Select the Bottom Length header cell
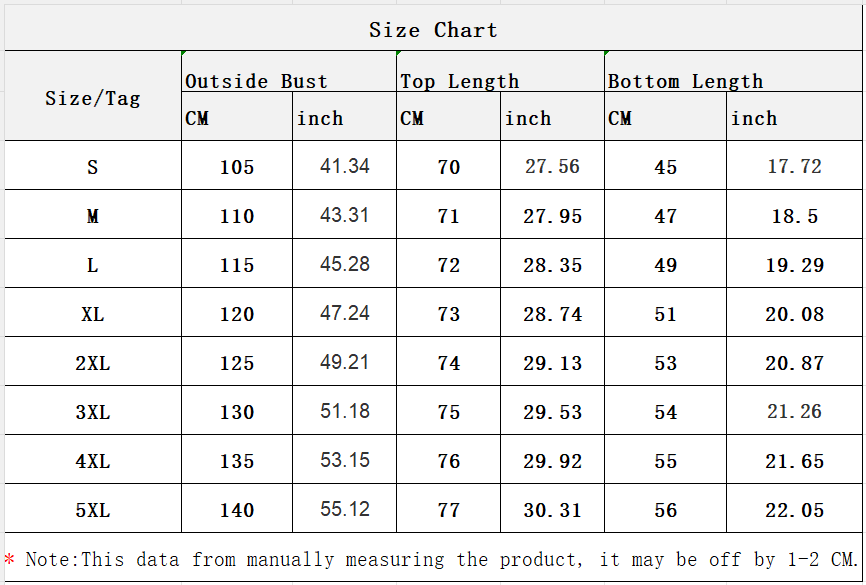 (x=733, y=72)
